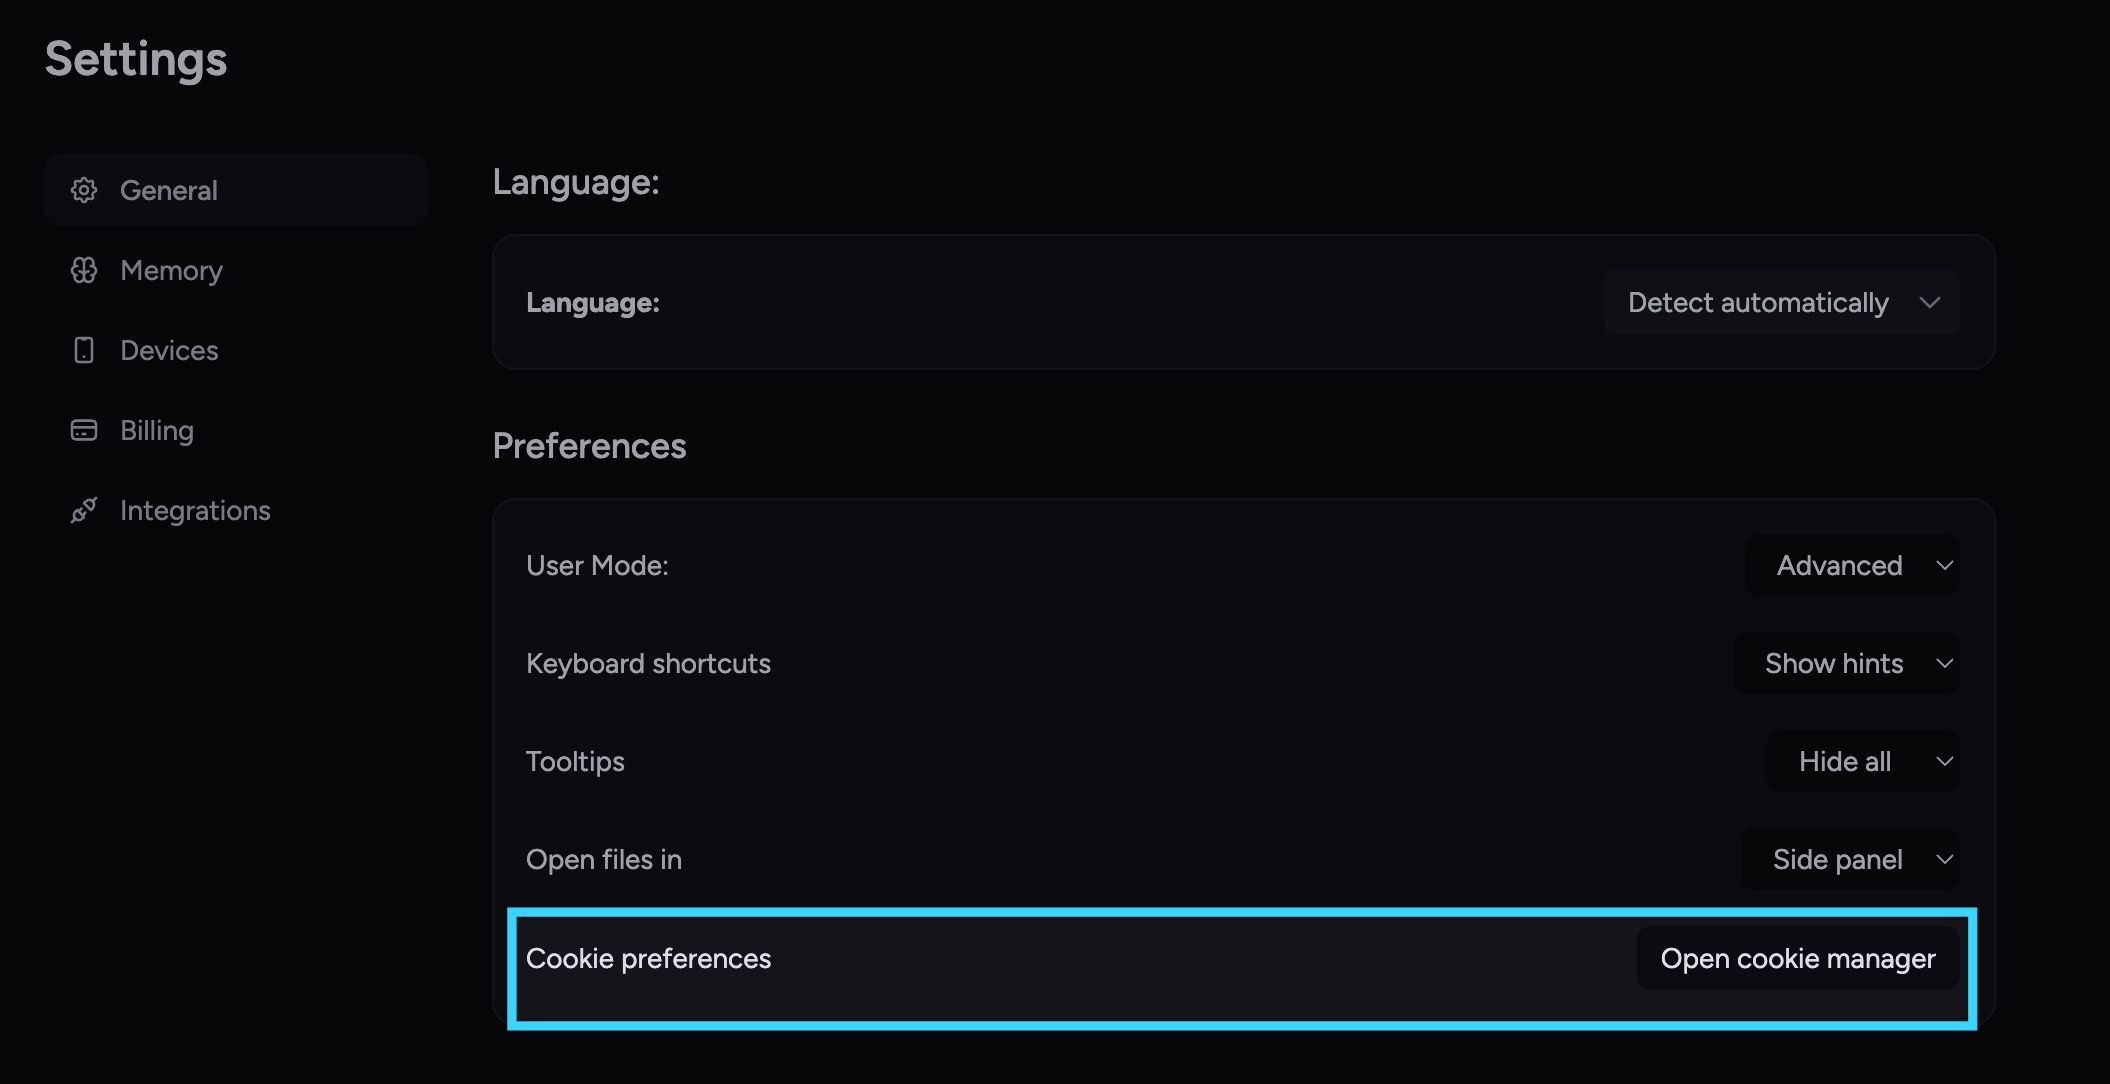Click the General gear icon
The image size is (2110, 1084).
[84, 190]
